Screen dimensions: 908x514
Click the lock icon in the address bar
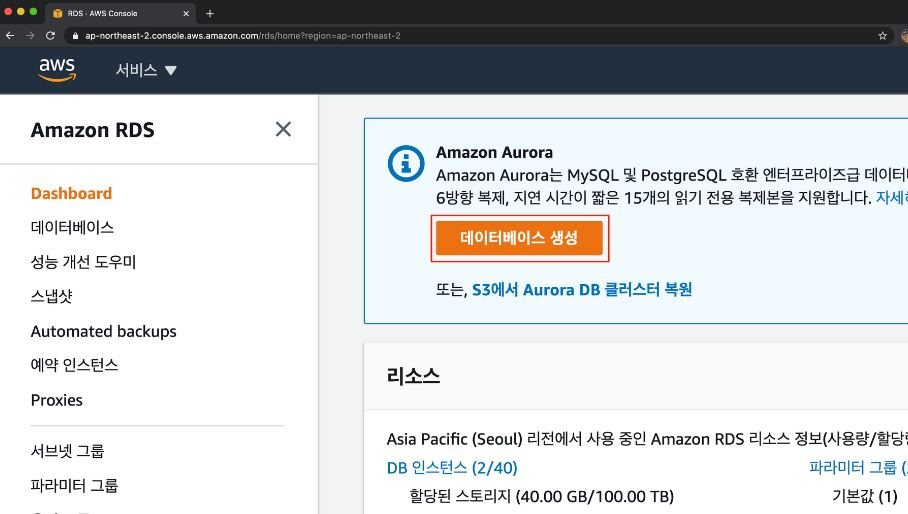75,36
